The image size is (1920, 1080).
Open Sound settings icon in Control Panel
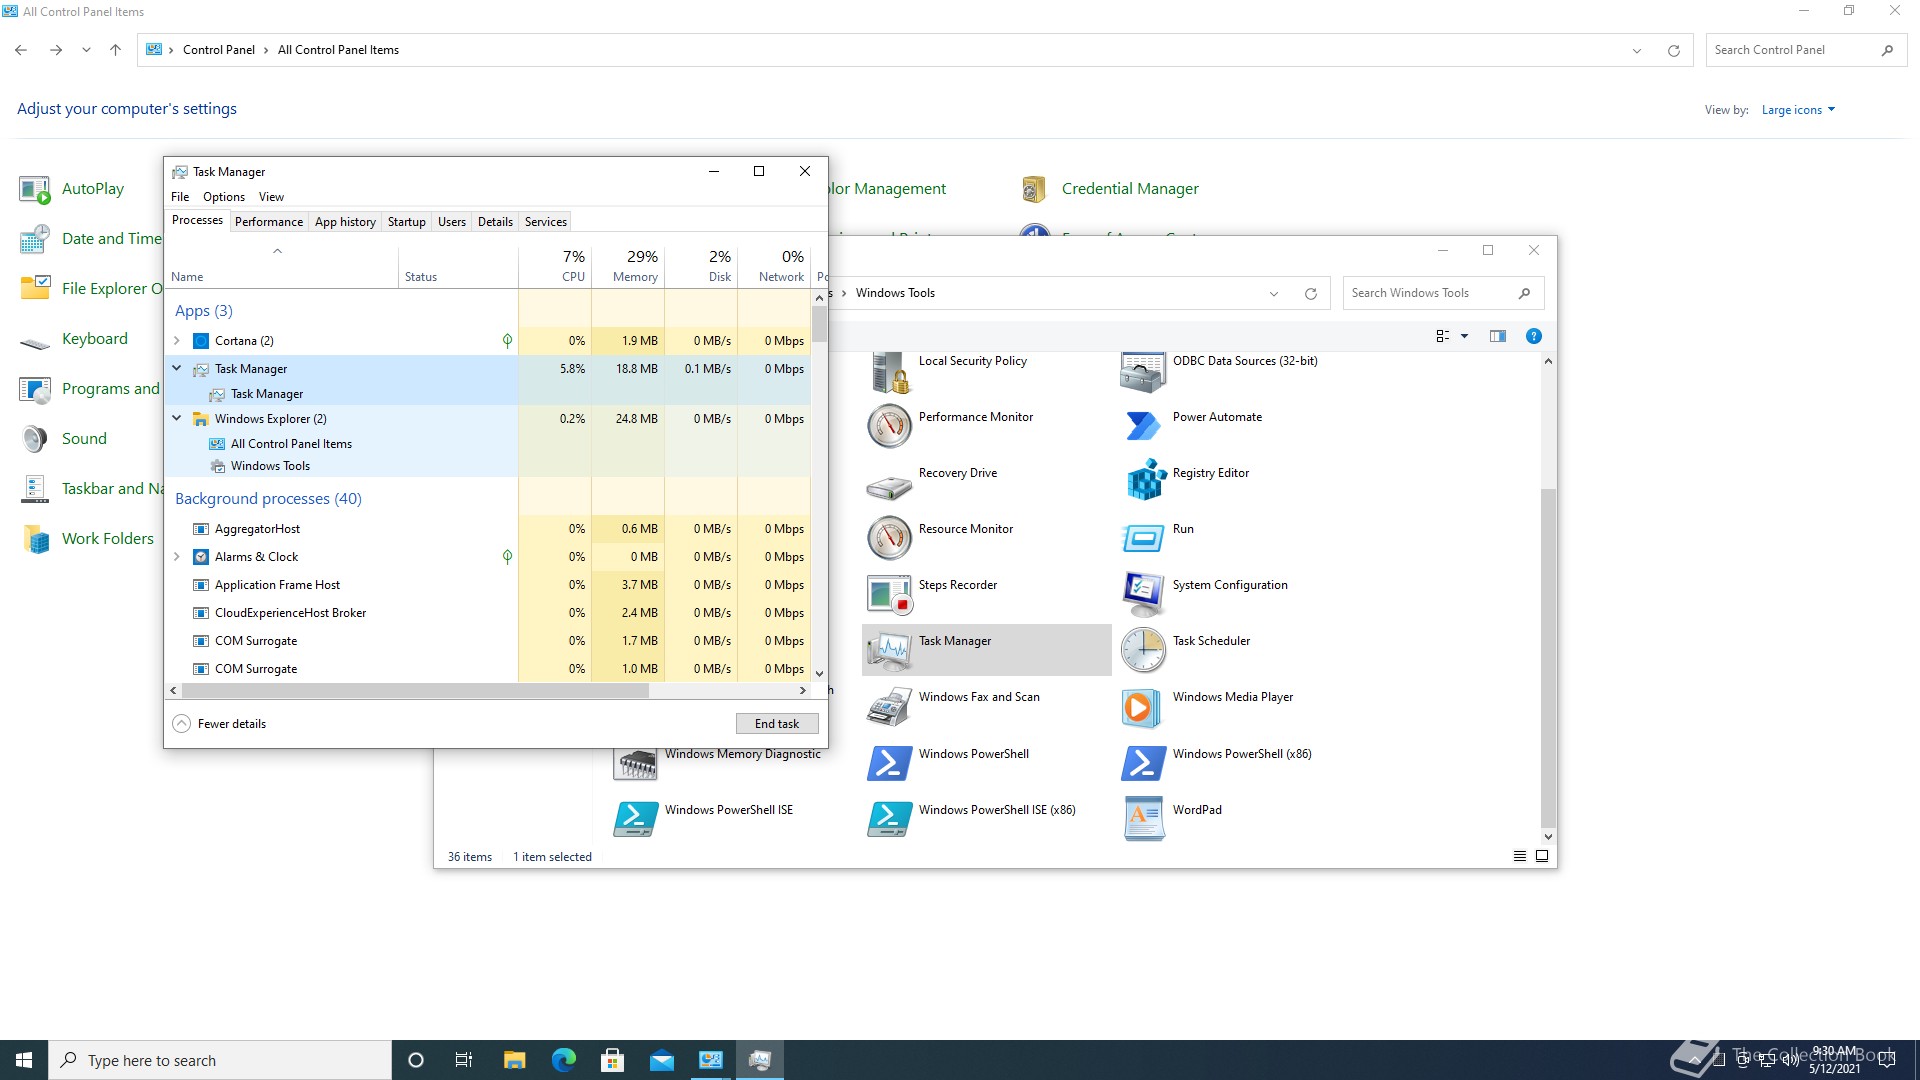coord(35,439)
